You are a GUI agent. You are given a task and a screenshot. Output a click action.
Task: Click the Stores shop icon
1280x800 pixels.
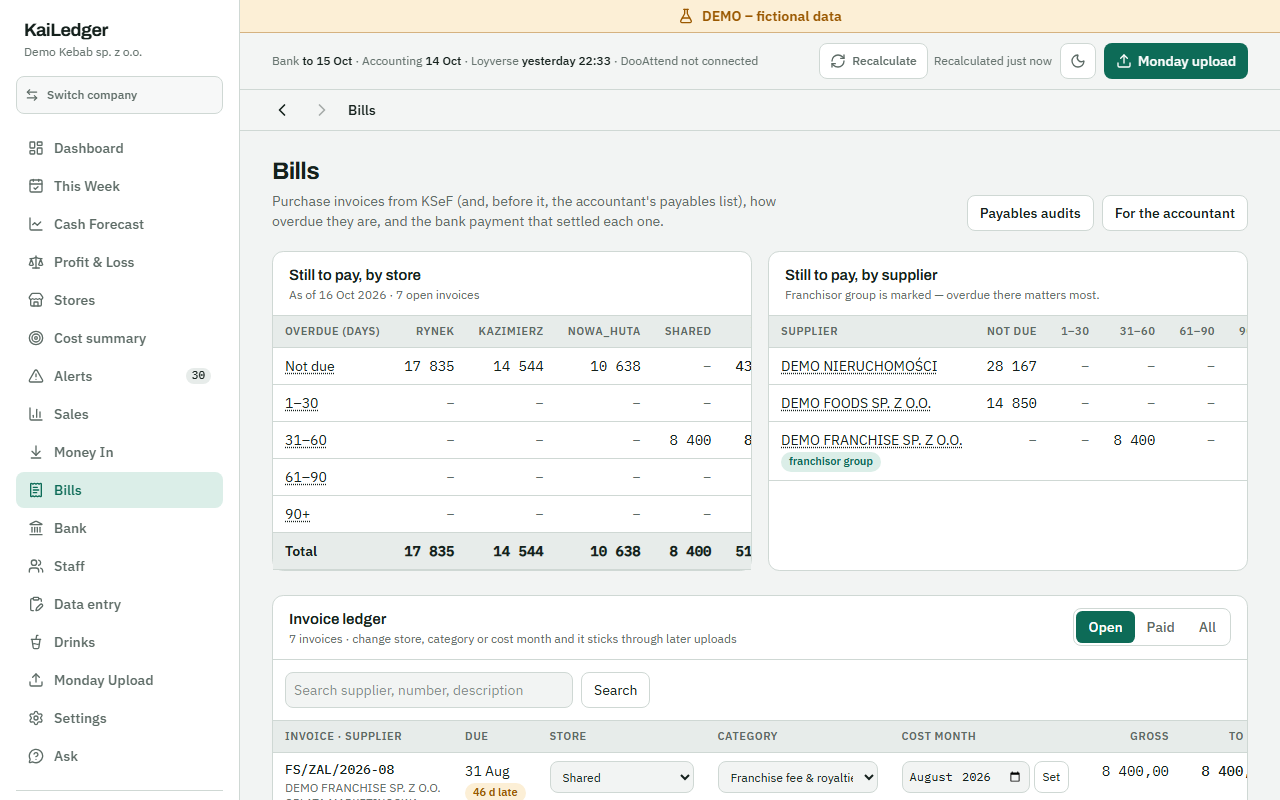tap(36, 300)
